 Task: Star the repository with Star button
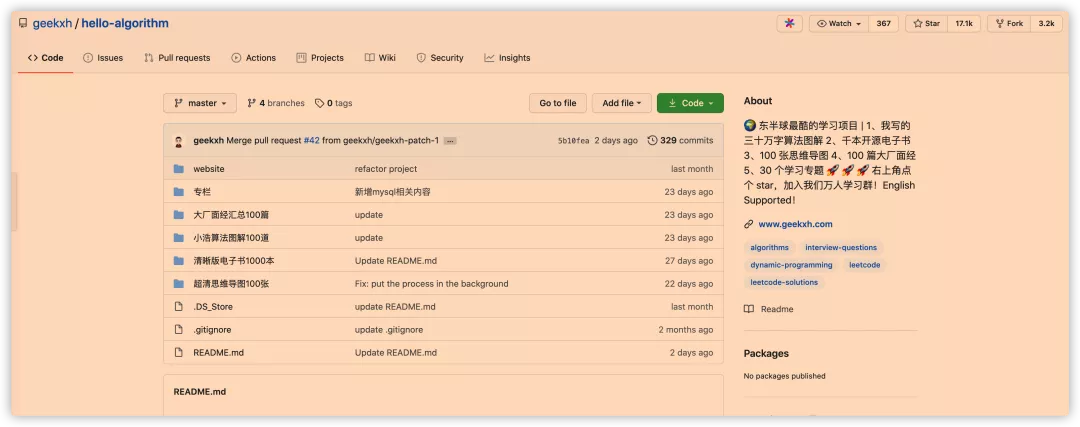pyautogui.click(x=926, y=23)
